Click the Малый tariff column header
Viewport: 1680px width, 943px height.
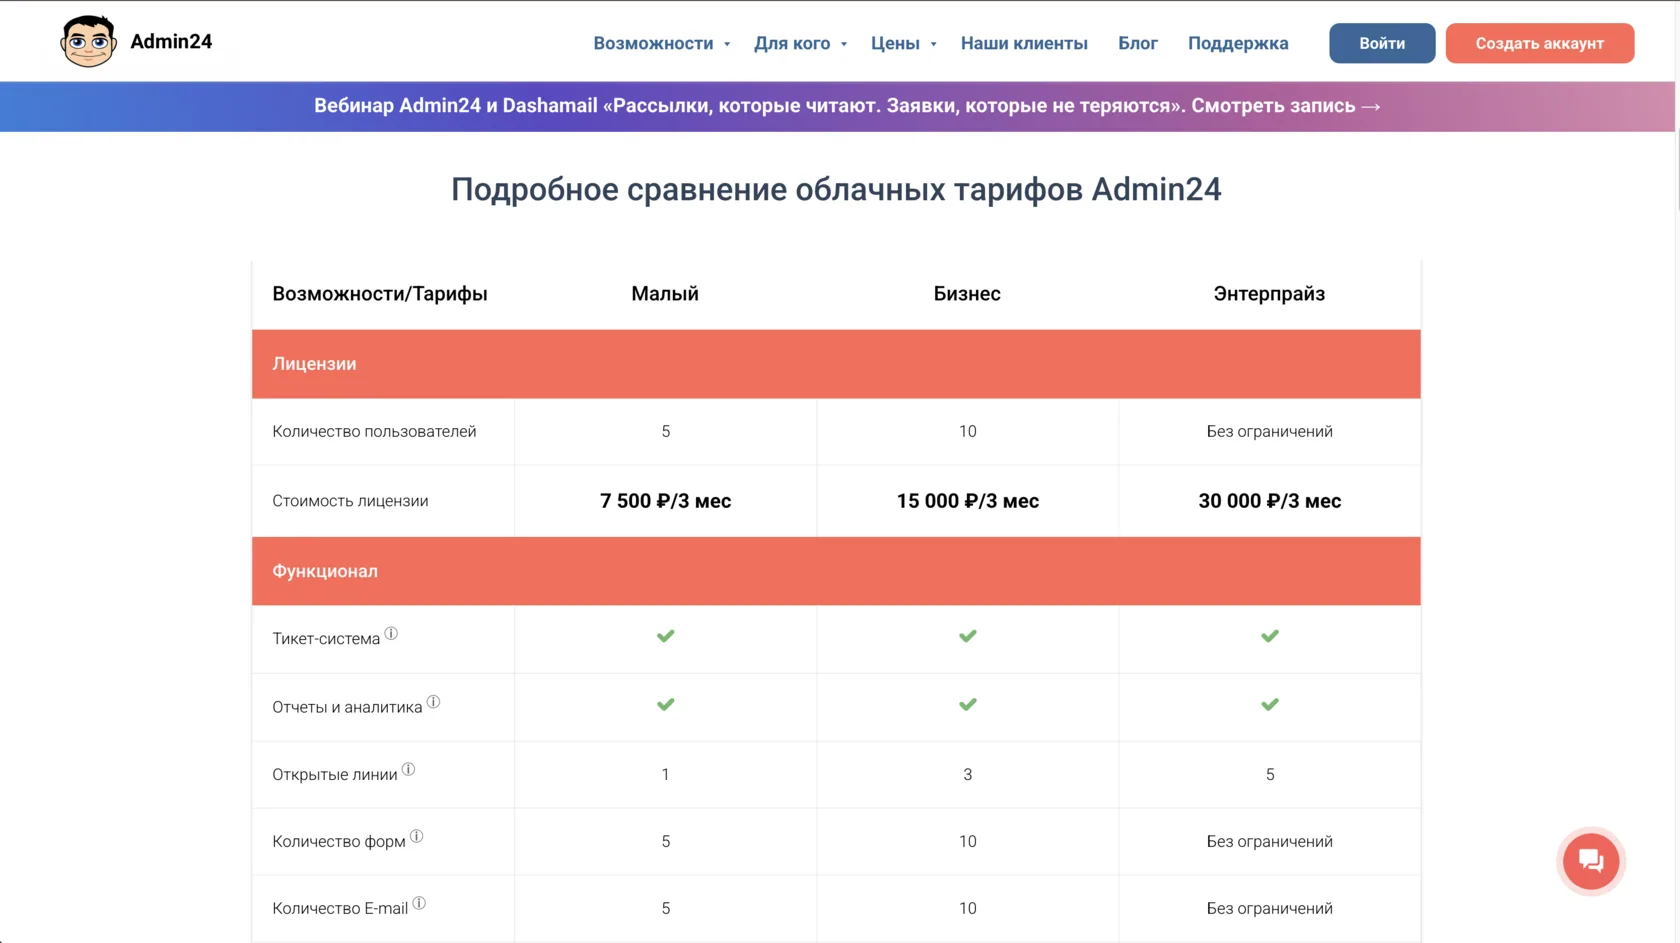pos(665,294)
